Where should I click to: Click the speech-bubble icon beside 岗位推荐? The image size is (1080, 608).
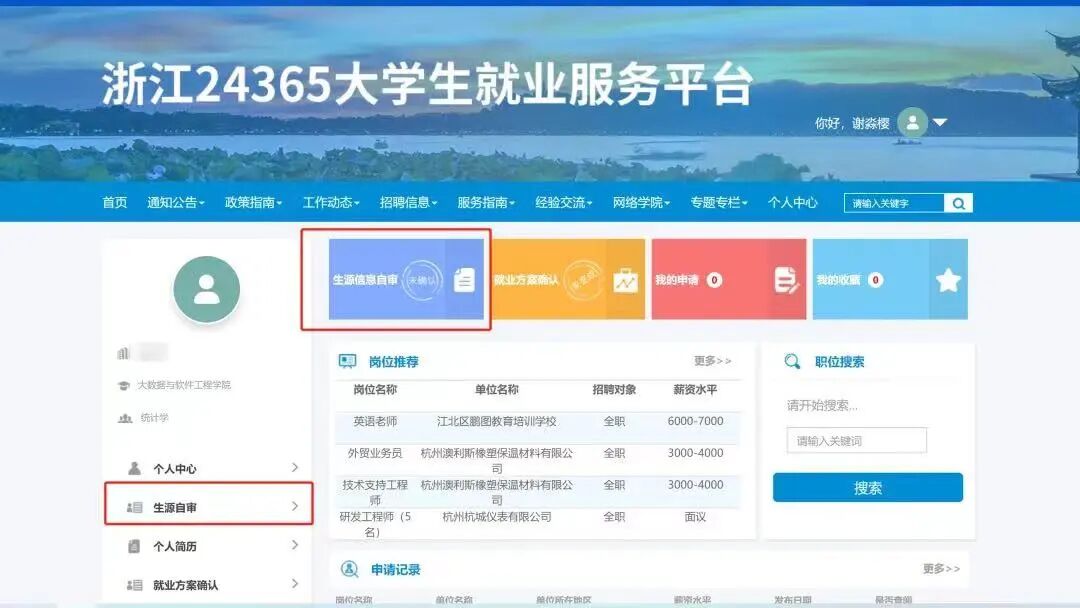click(349, 361)
